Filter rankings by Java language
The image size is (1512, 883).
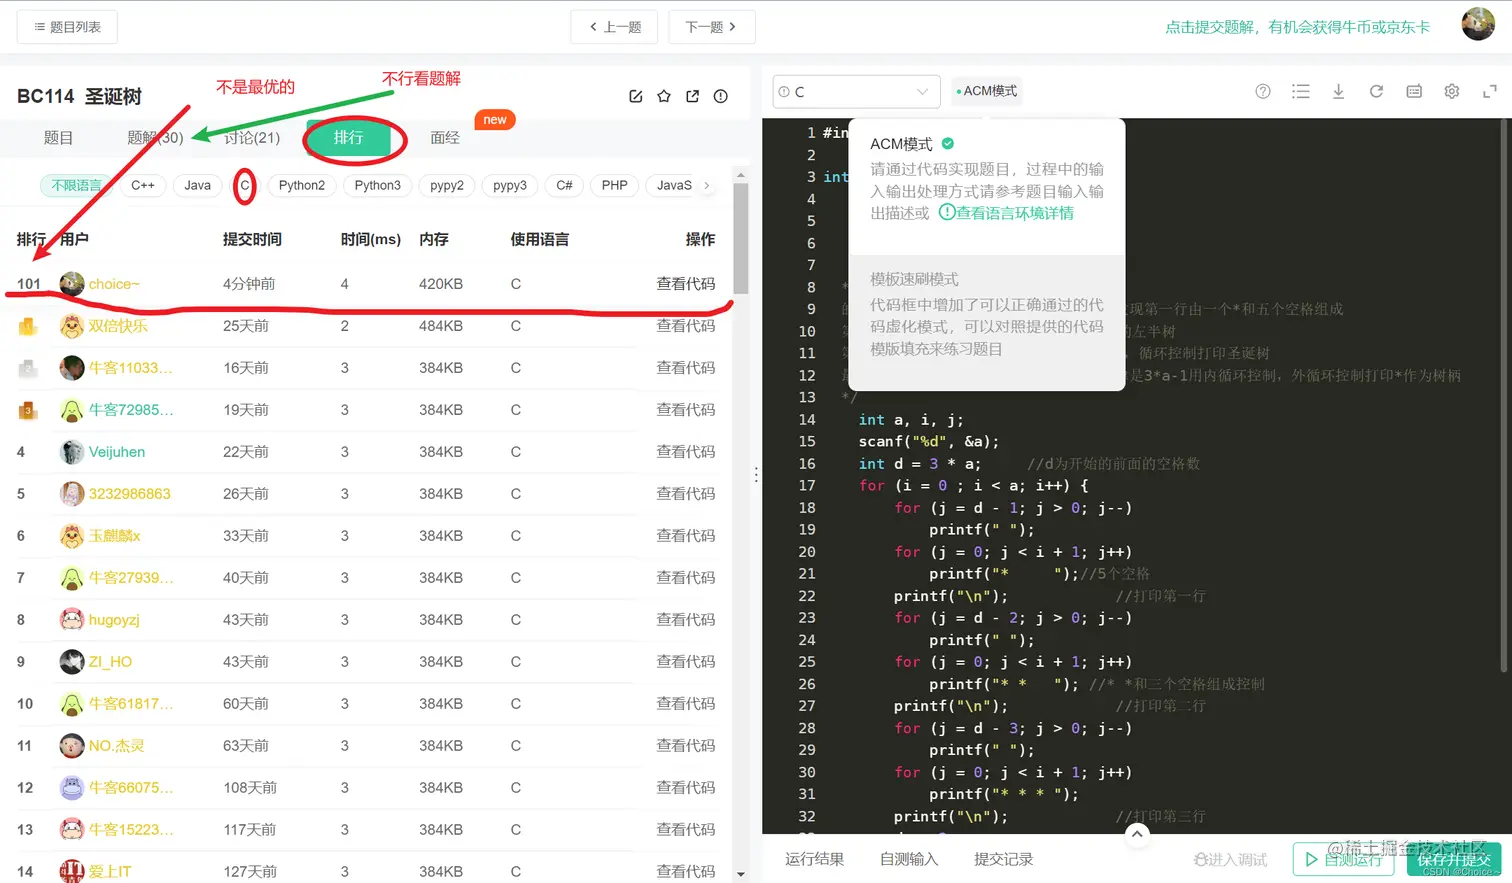(196, 185)
